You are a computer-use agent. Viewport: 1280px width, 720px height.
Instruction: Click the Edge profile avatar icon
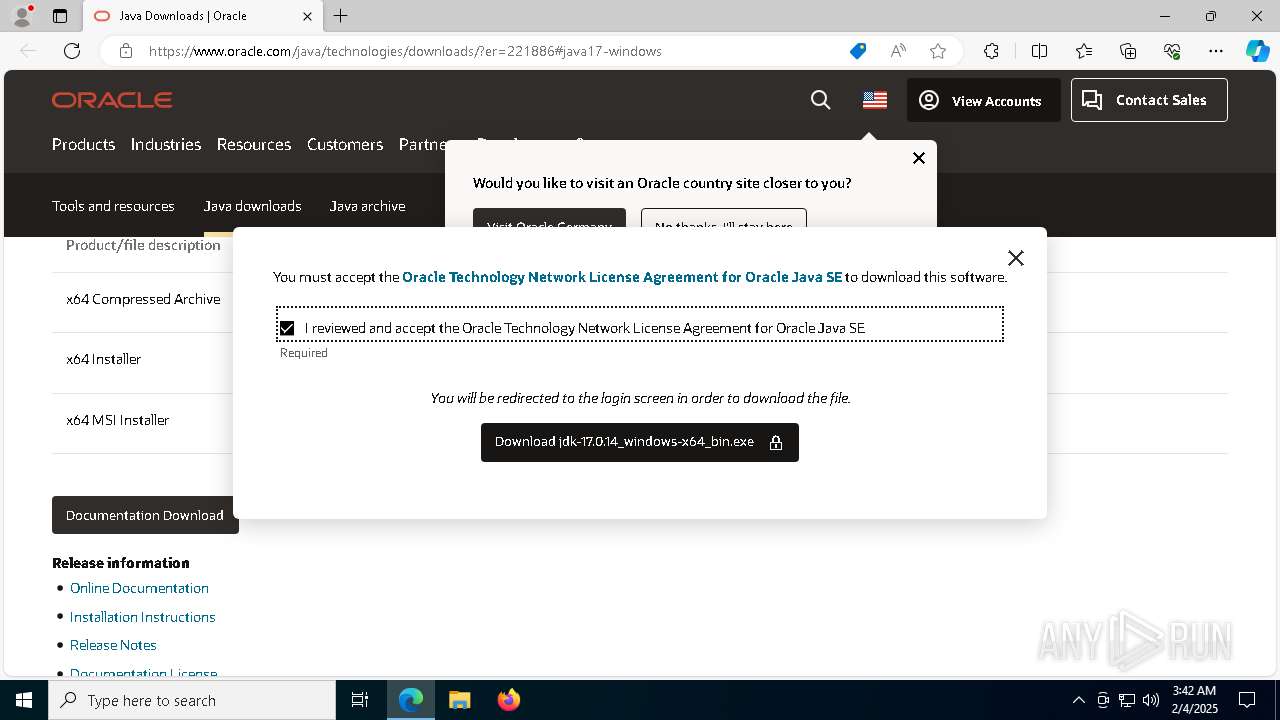click(21, 15)
